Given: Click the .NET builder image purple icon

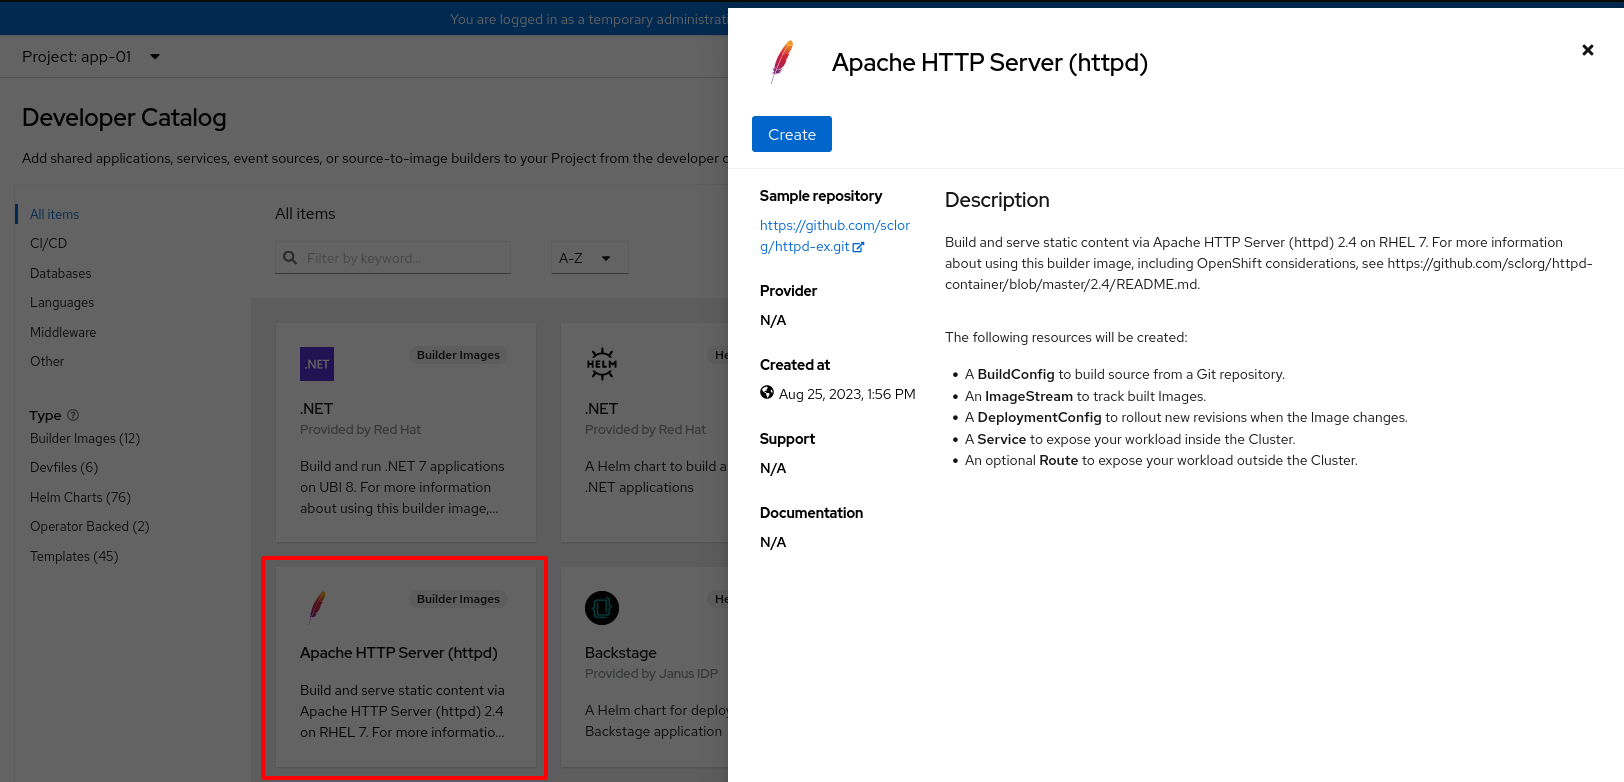Looking at the screenshot, I should (317, 364).
